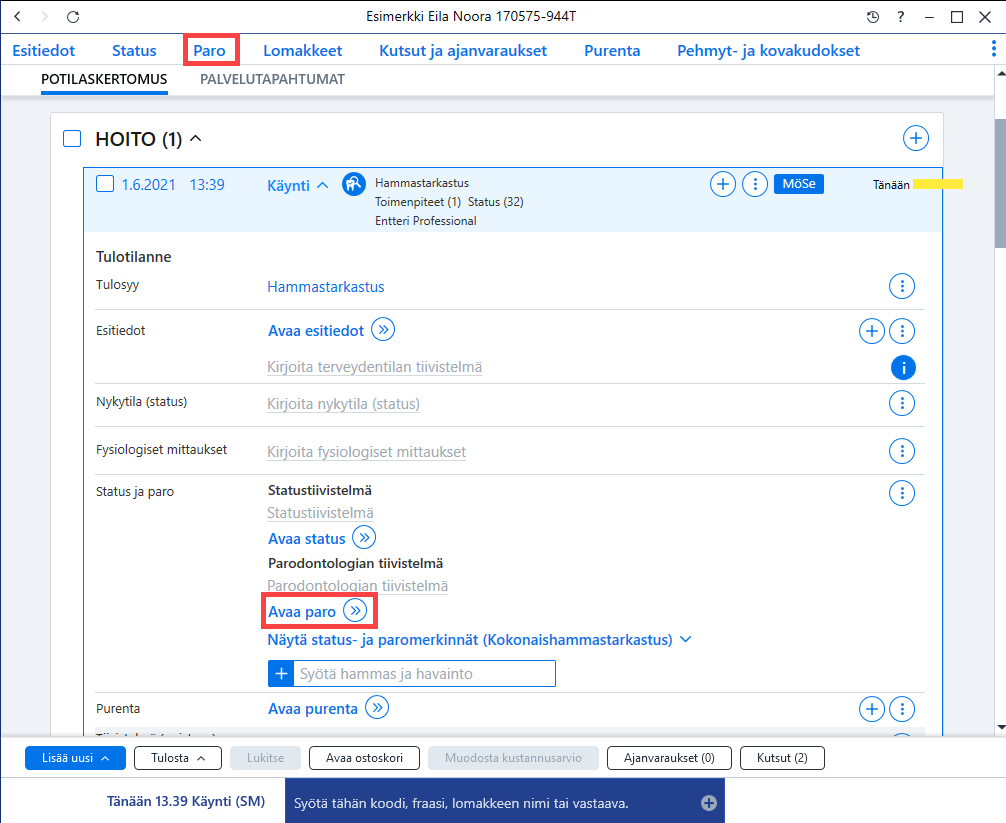Open the Tulosta dropdown button
This screenshot has height=823, width=1006.
pos(178,758)
